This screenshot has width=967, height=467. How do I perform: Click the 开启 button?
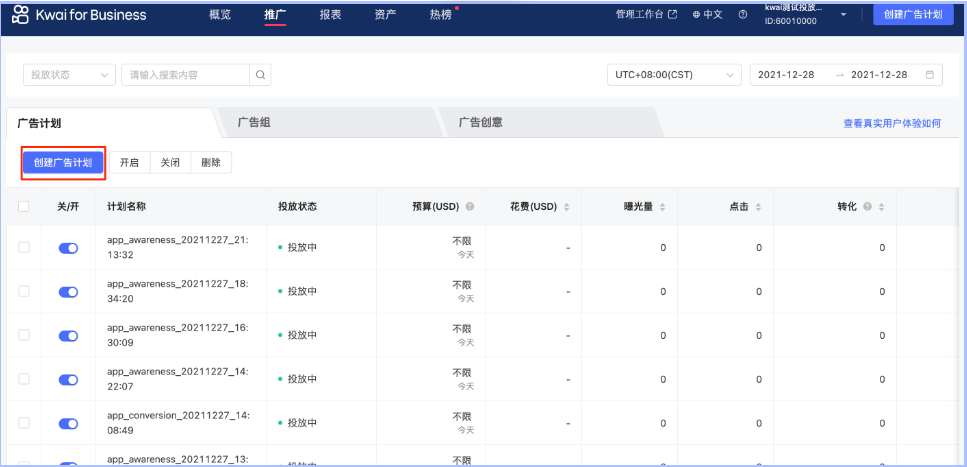(x=130, y=163)
